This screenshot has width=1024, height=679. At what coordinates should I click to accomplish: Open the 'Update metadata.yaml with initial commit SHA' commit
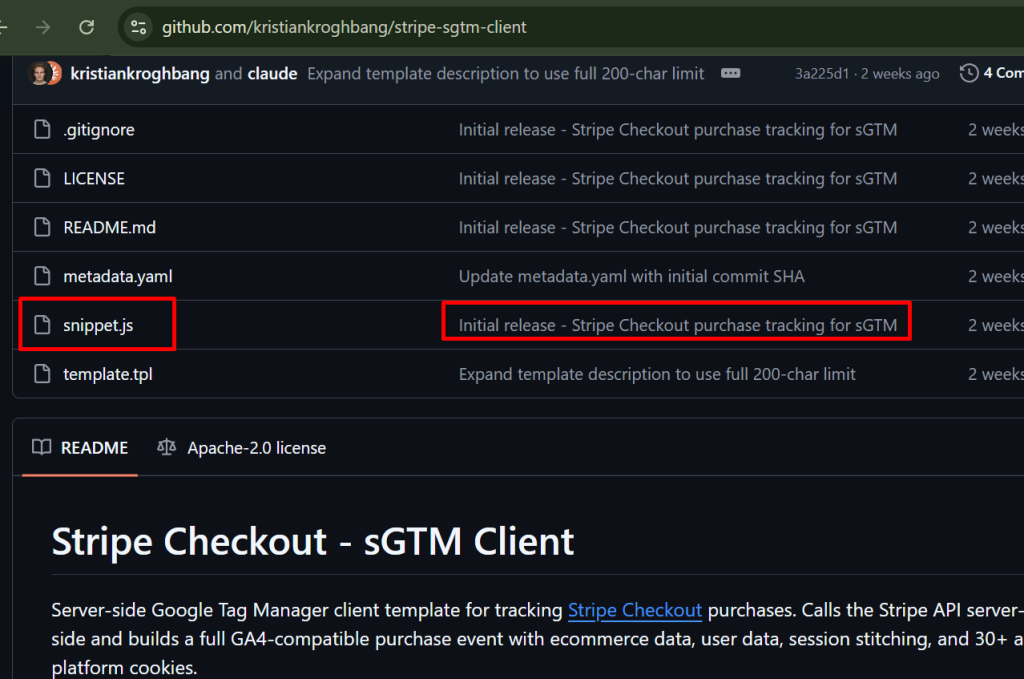tap(631, 276)
